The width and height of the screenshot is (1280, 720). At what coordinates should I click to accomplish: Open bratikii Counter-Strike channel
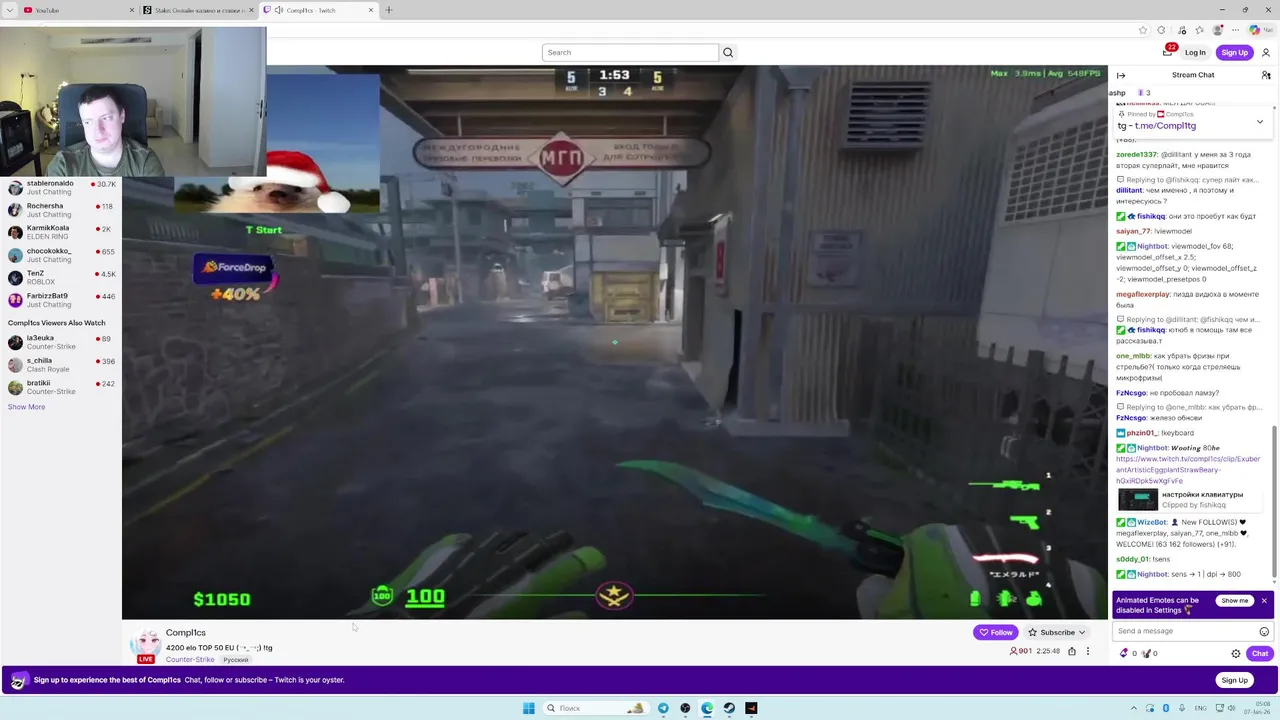pyautogui.click(x=61, y=387)
